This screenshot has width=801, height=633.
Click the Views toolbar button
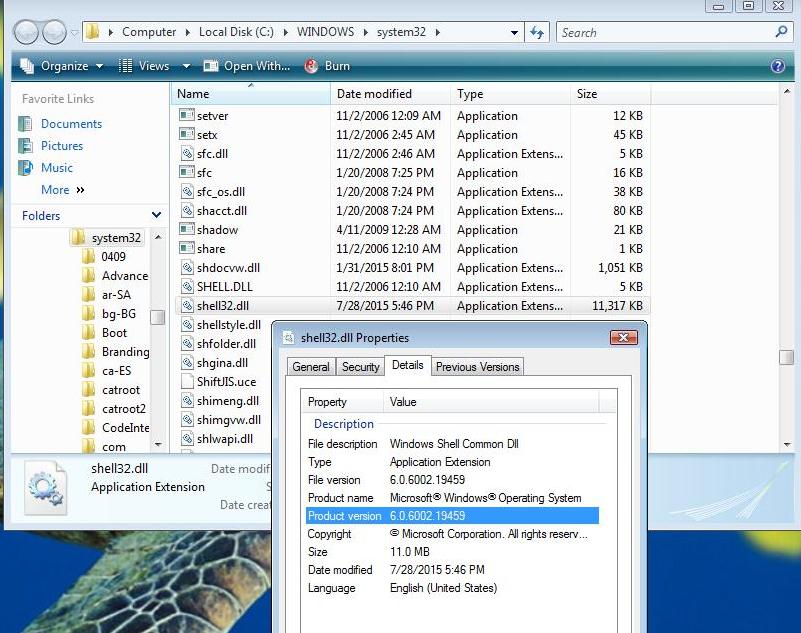(144, 66)
